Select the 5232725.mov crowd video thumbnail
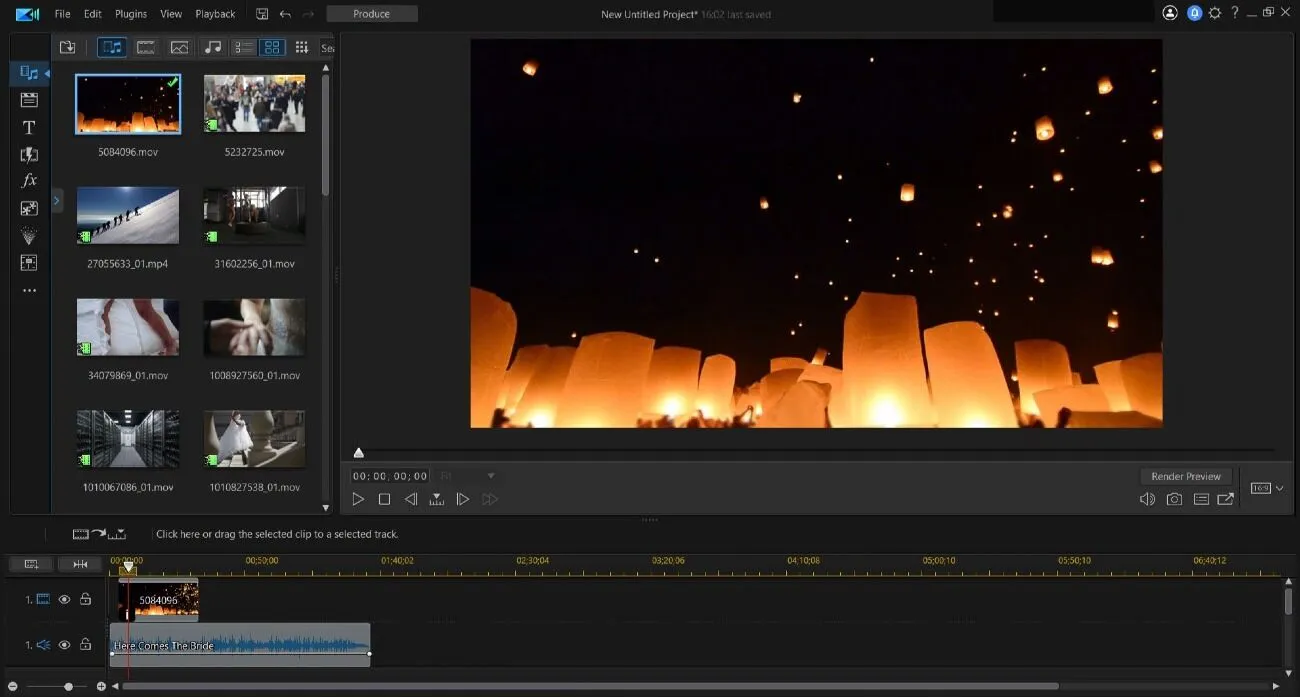Image resolution: width=1300 pixels, height=697 pixels. 254,104
